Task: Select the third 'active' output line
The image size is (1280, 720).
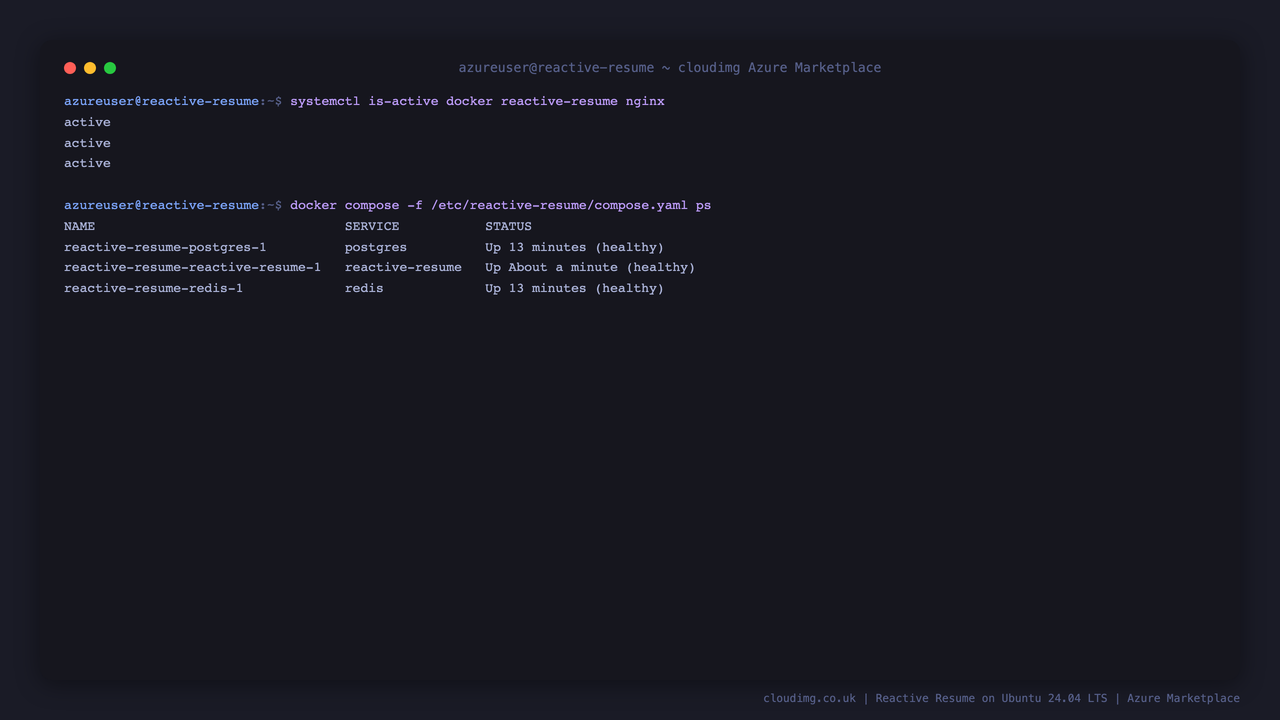Action: [x=87, y=163]
